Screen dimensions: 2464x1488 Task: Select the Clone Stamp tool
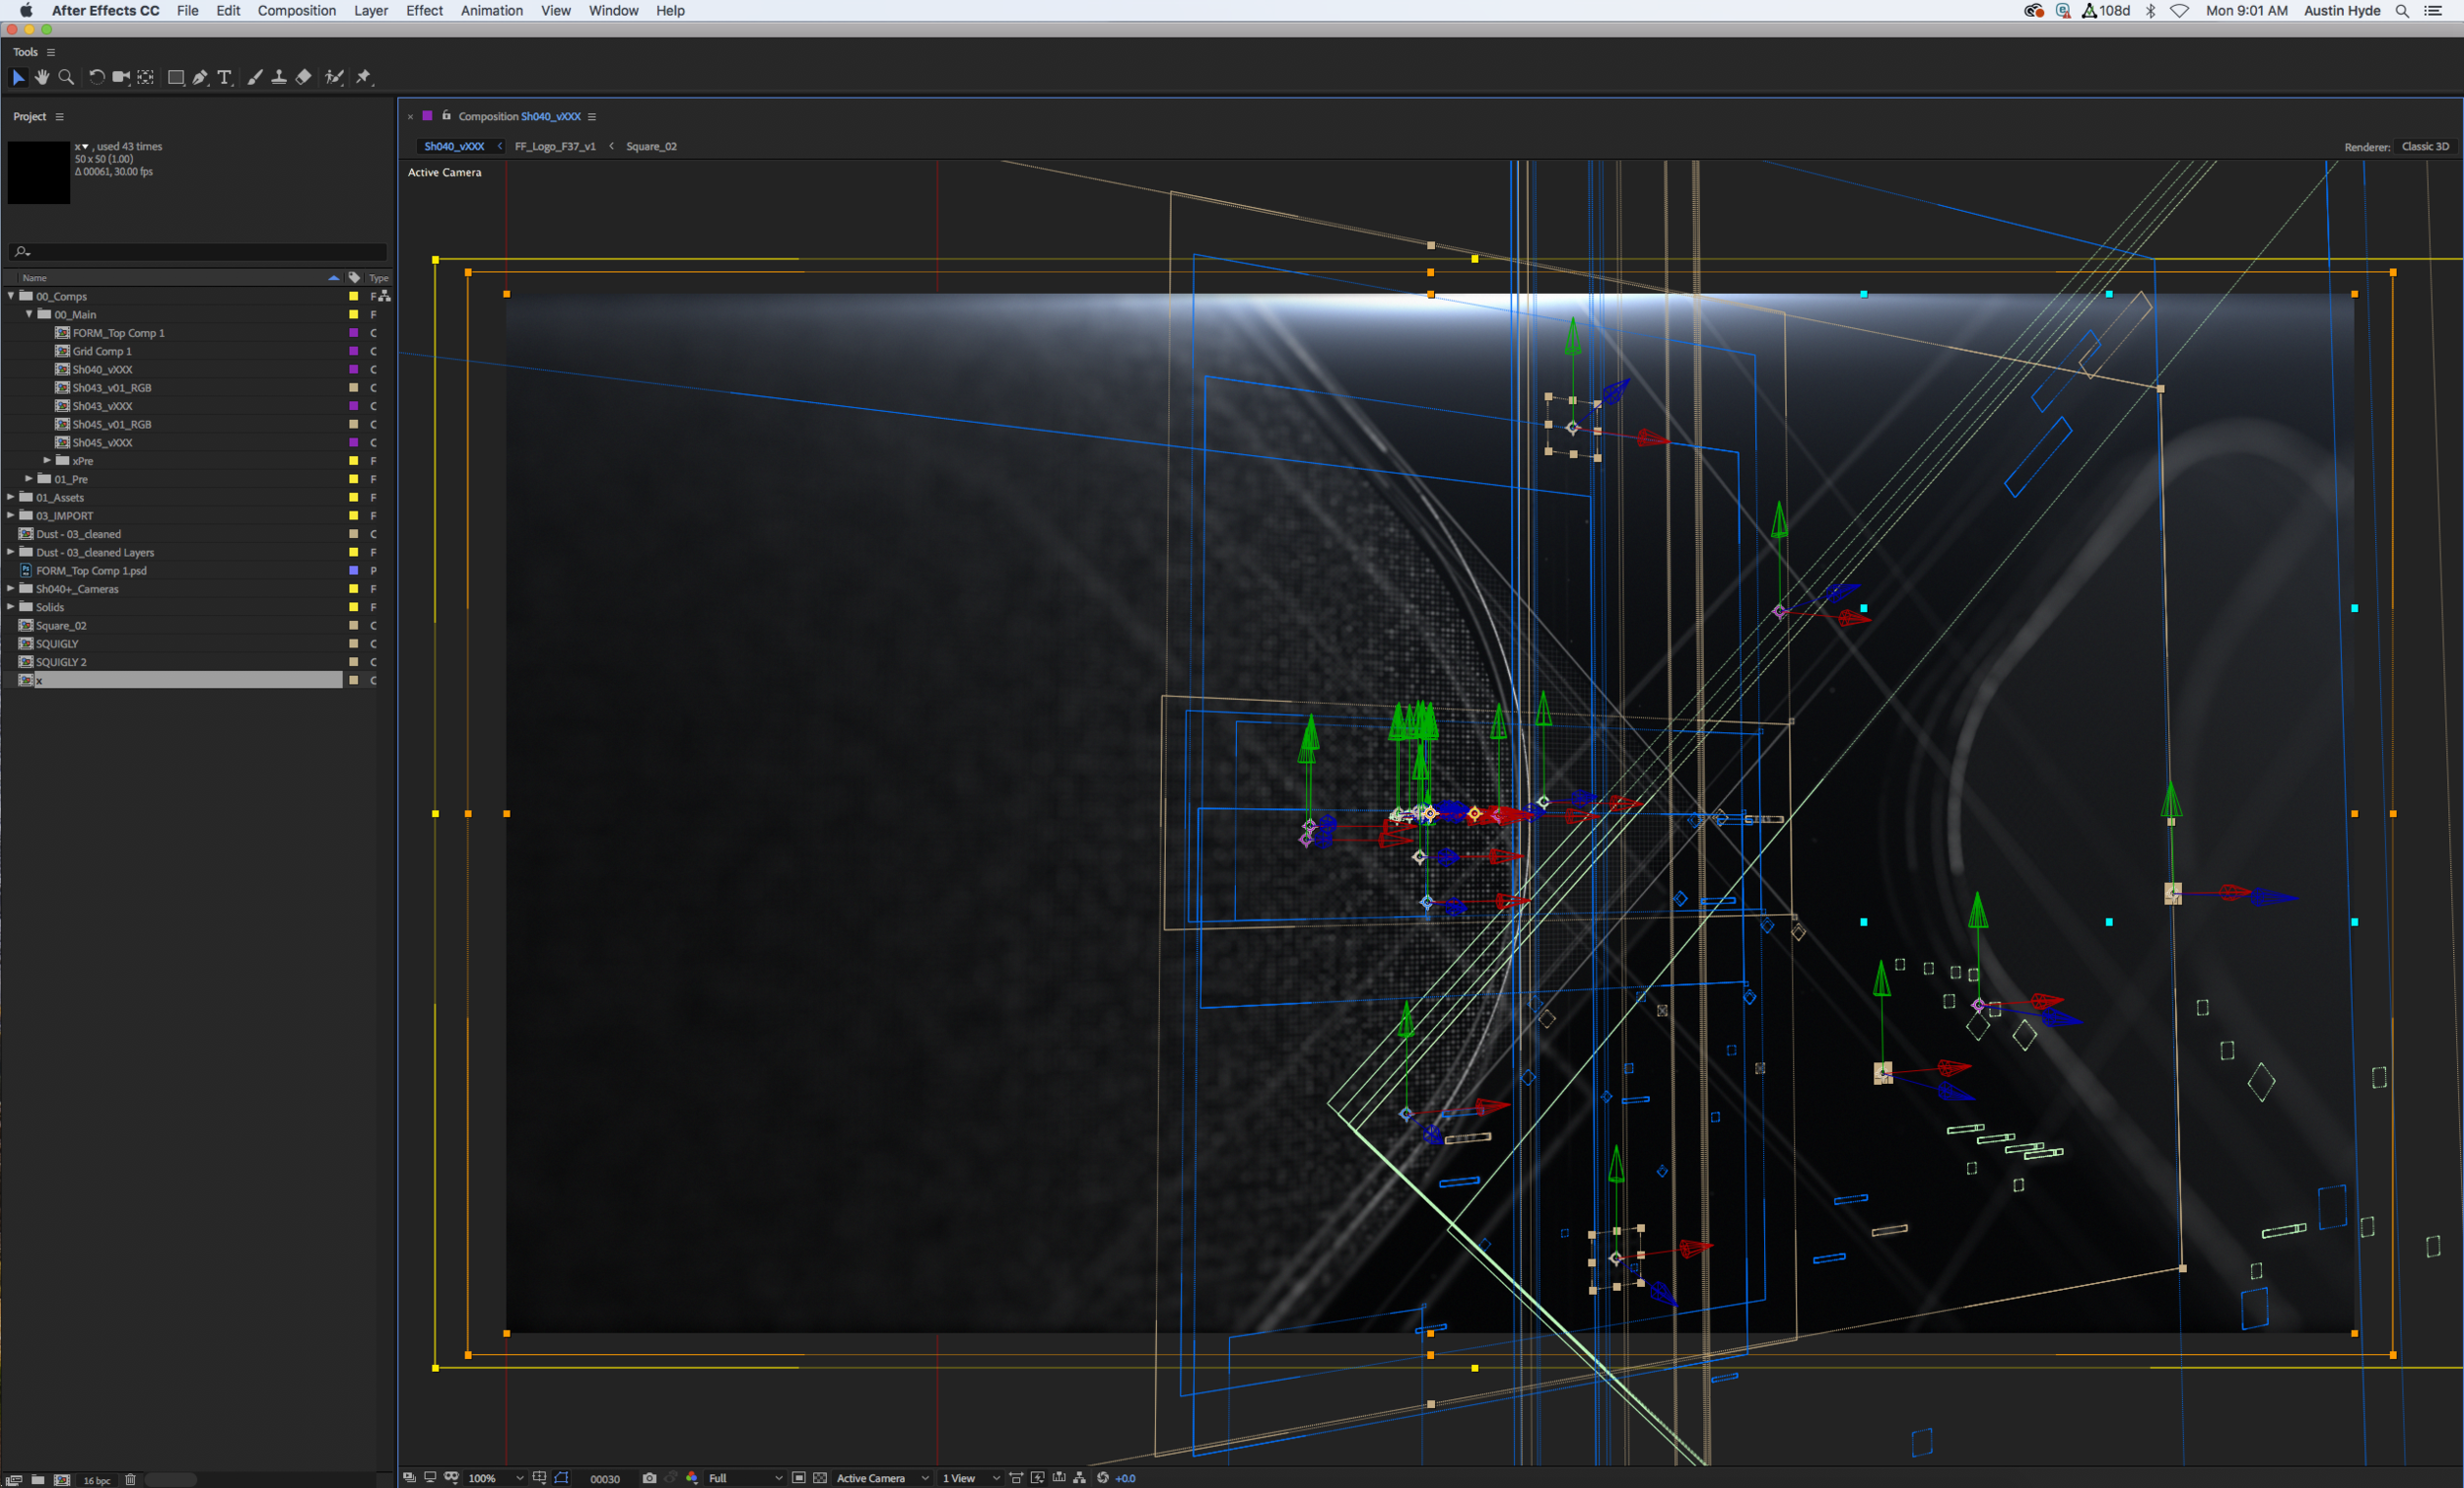point(279,77)
